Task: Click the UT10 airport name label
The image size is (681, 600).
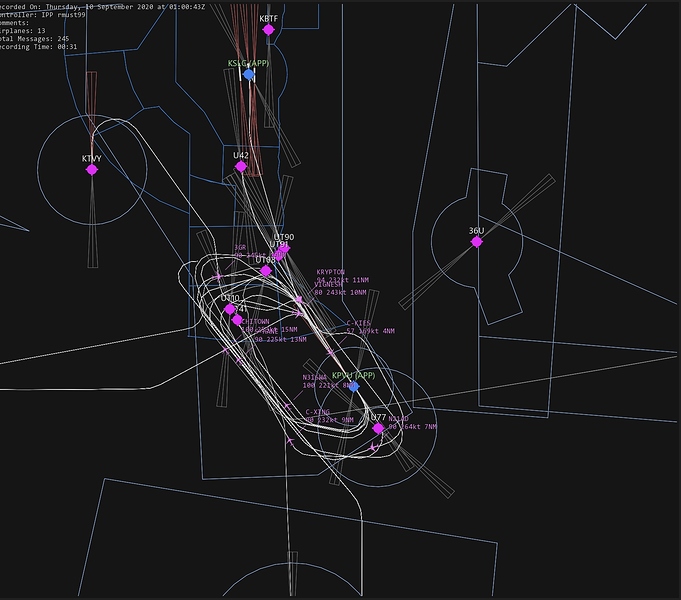Action: click(230, 298)
